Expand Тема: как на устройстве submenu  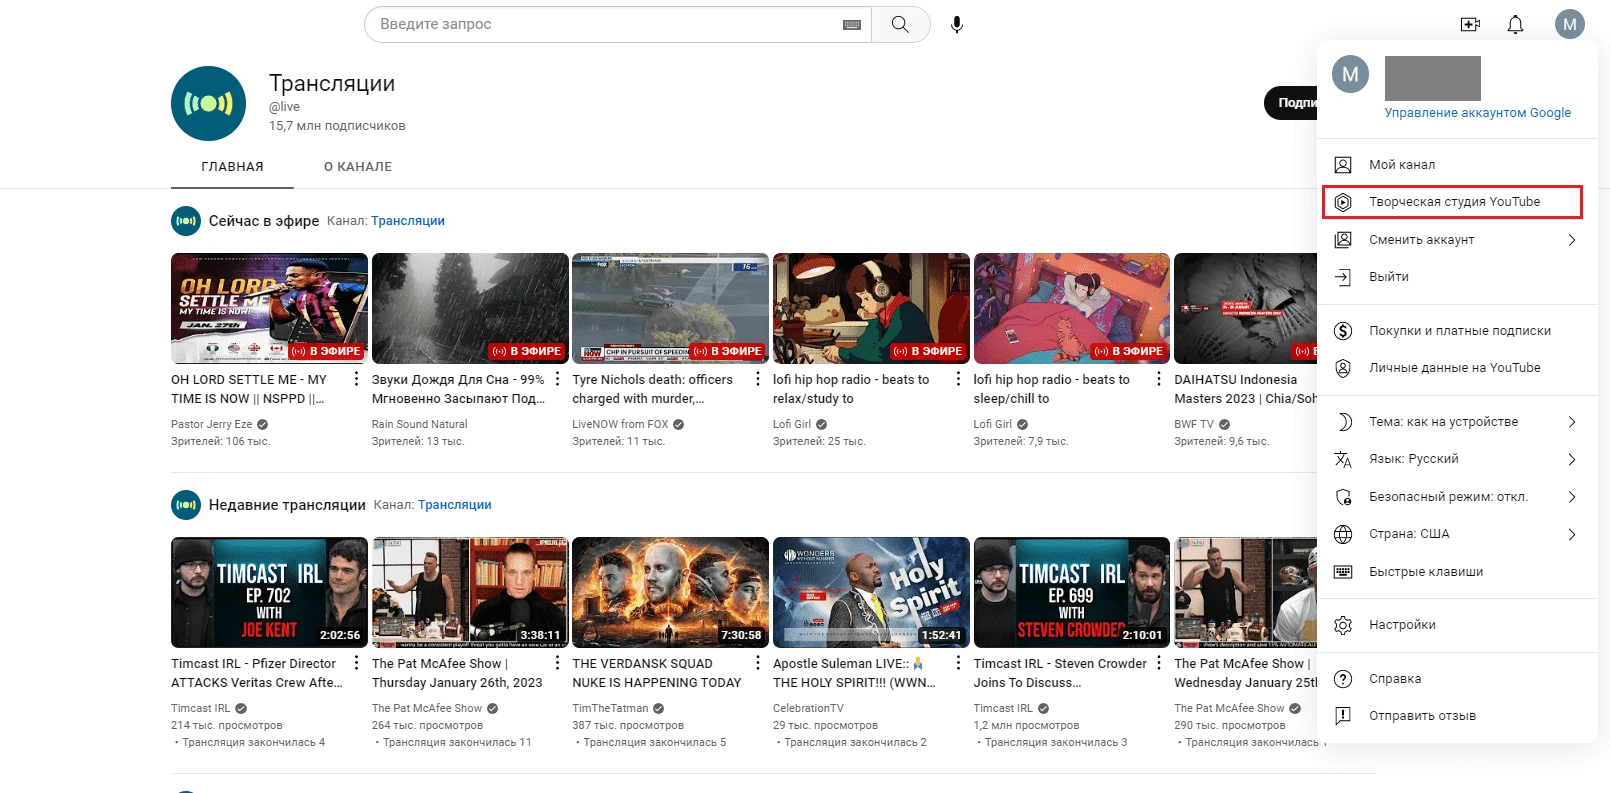[x=1572, y=422]
